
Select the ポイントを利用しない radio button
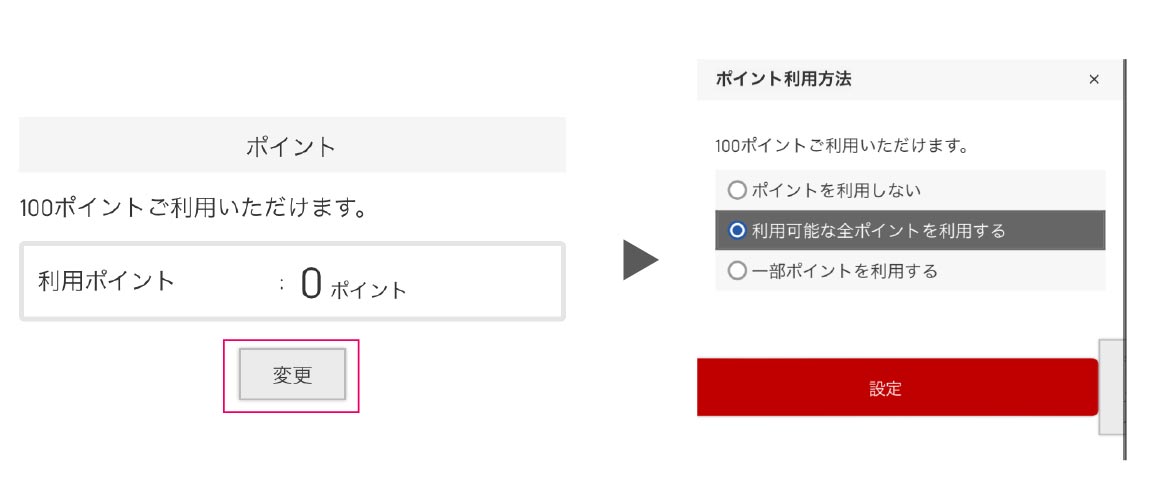pos(737,189)
